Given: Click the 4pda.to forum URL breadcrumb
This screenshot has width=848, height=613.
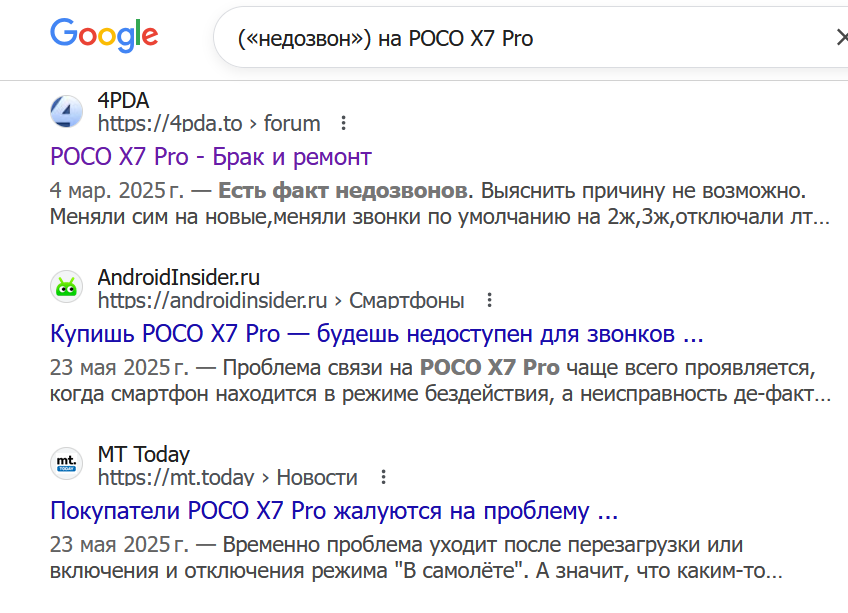Looking at the screenshot, I should tap(209, 123).
